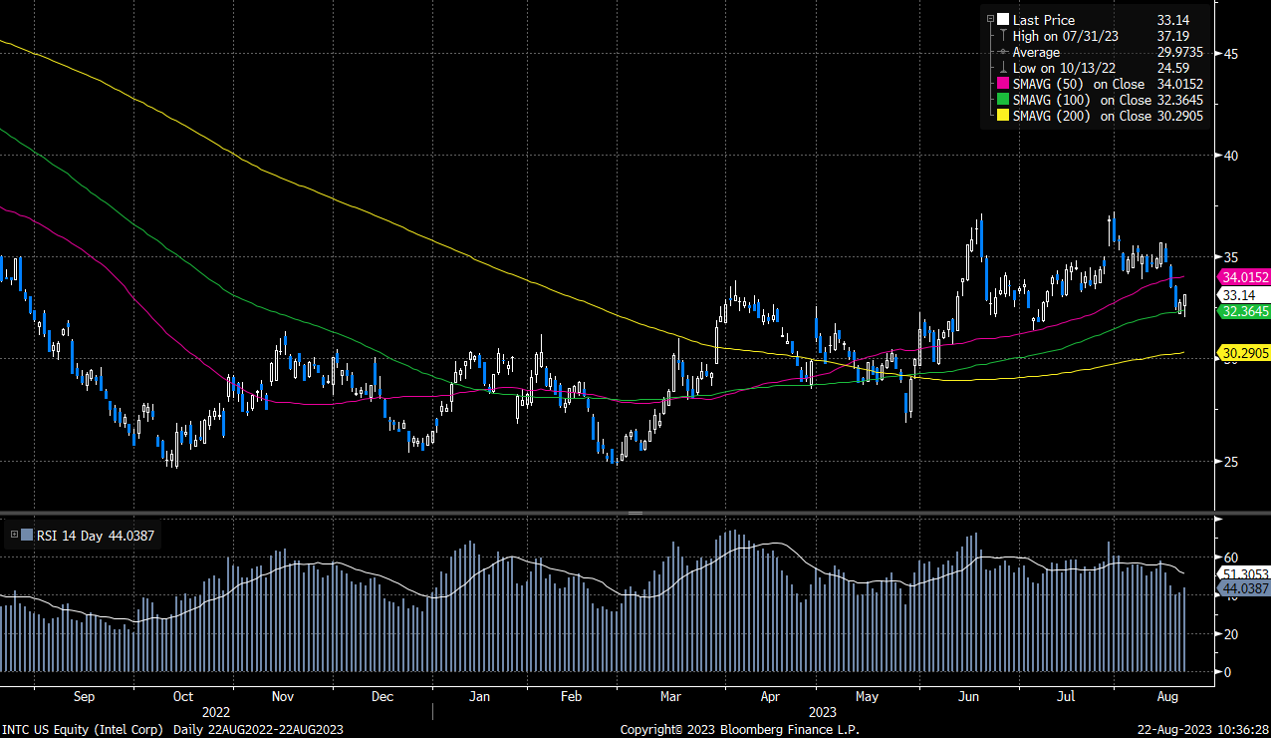Screen dimensions: 1271x738
Task: Select the Last Price white legend marker
Action: [x=1003, y=20]
